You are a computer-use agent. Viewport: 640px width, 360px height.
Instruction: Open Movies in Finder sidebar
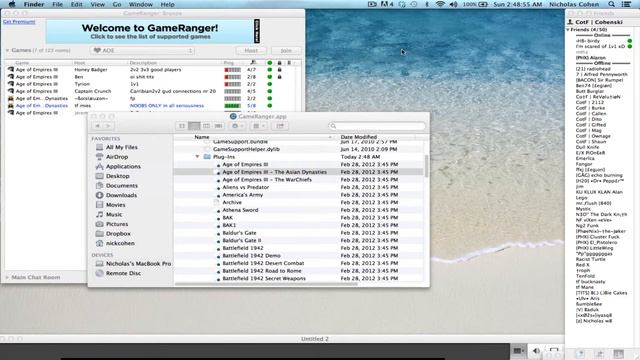116,205
